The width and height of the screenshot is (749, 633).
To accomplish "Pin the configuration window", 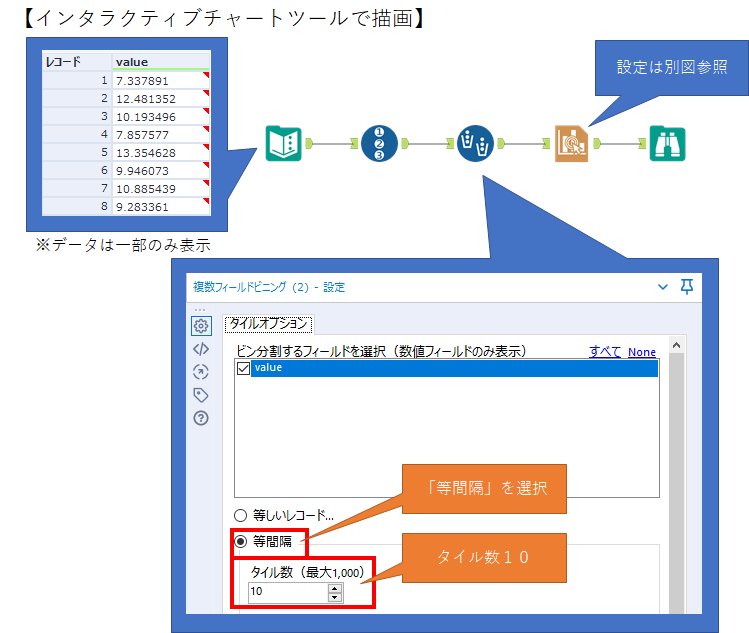I will pyautogui.click(x=687, y=287).
